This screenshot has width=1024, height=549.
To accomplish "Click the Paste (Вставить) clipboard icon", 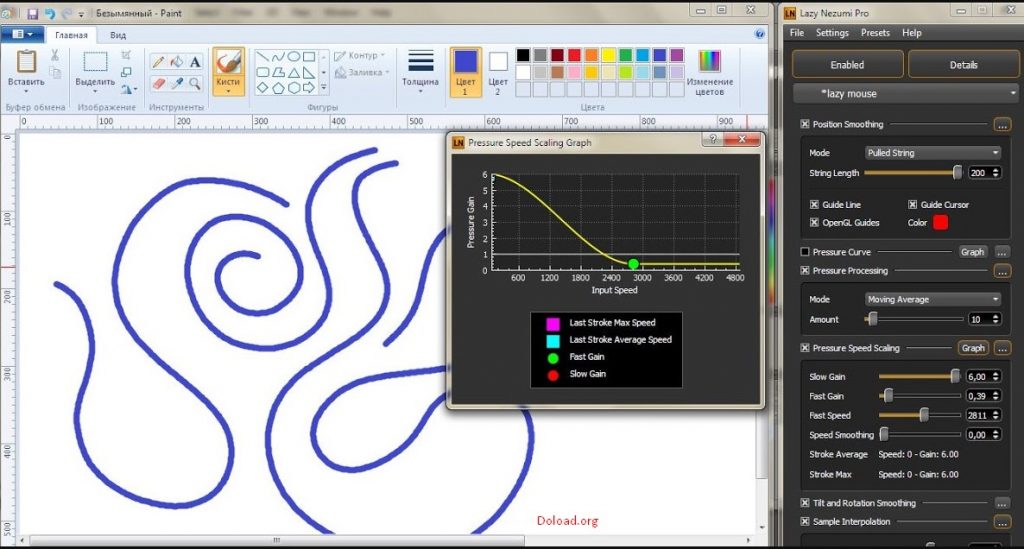I will (x=26, y=61).
